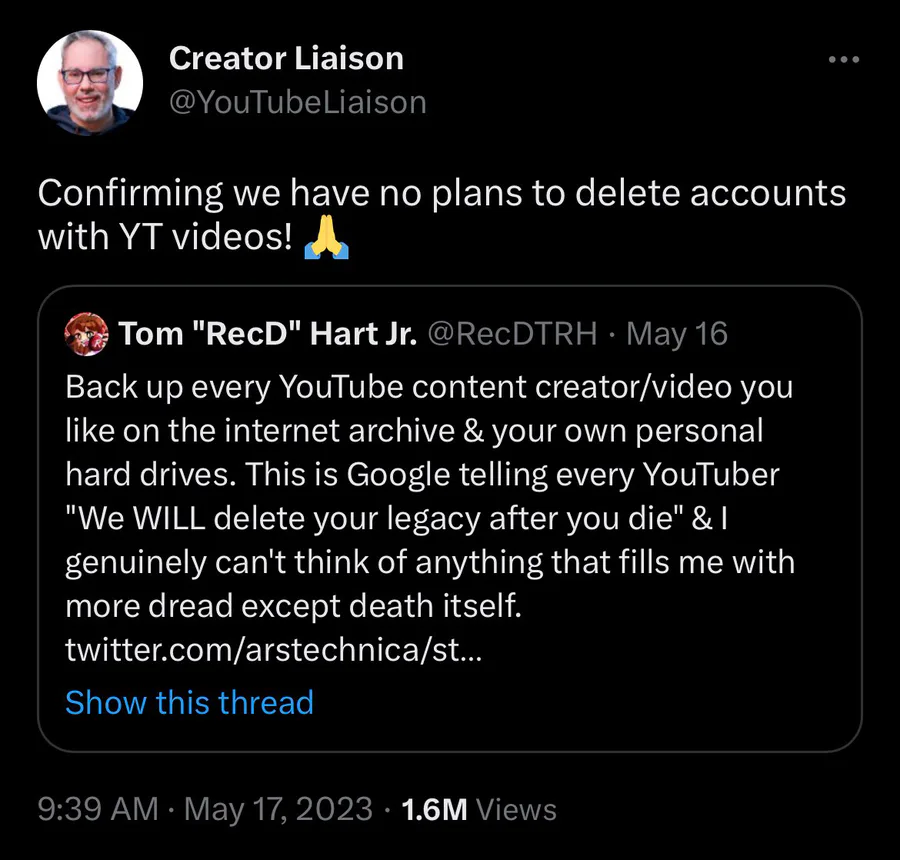Click the Views label
The image size is (900, 860).
[x=515, y=808]
